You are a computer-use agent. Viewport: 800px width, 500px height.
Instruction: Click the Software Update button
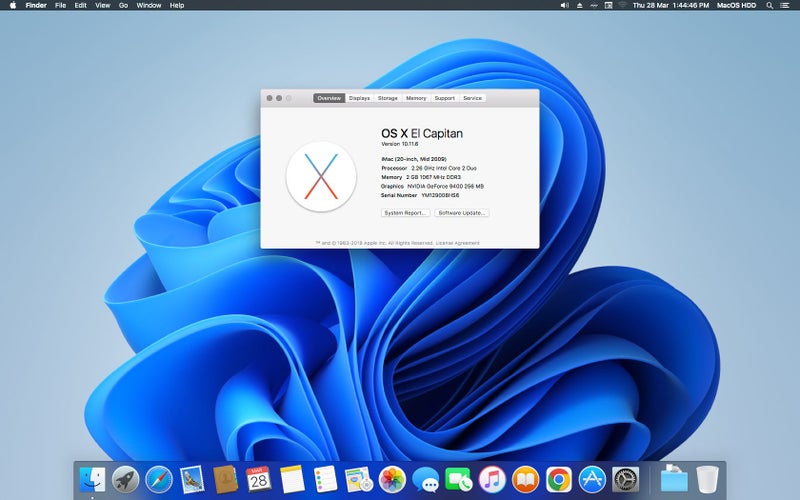462,213
